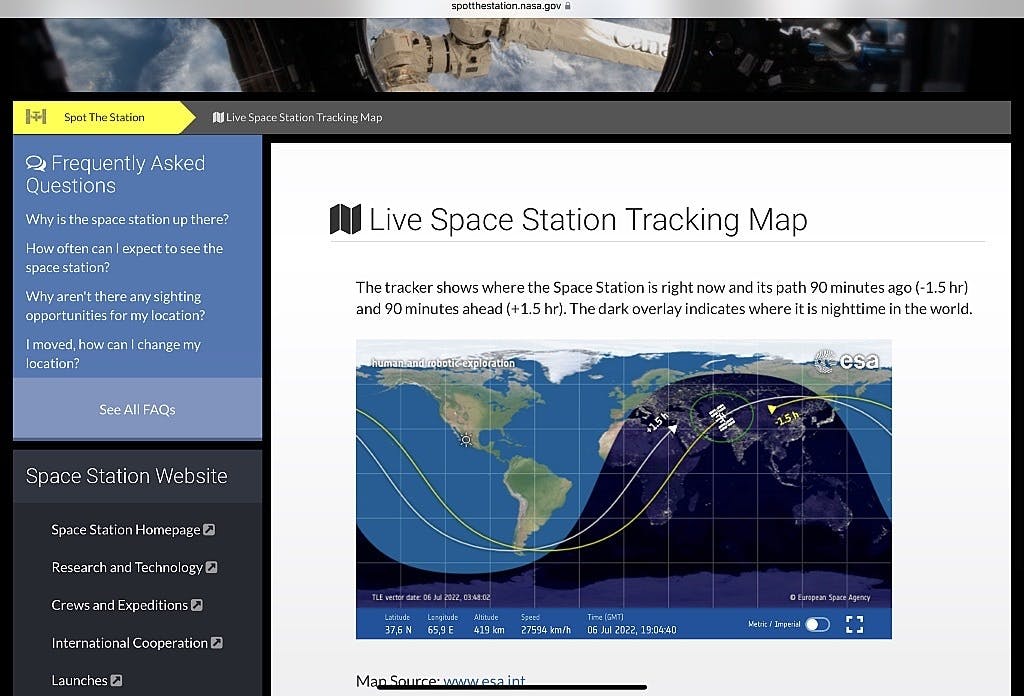
Task: Click the map icon in the breadcrumb bar
Action: tap(218, 117)
